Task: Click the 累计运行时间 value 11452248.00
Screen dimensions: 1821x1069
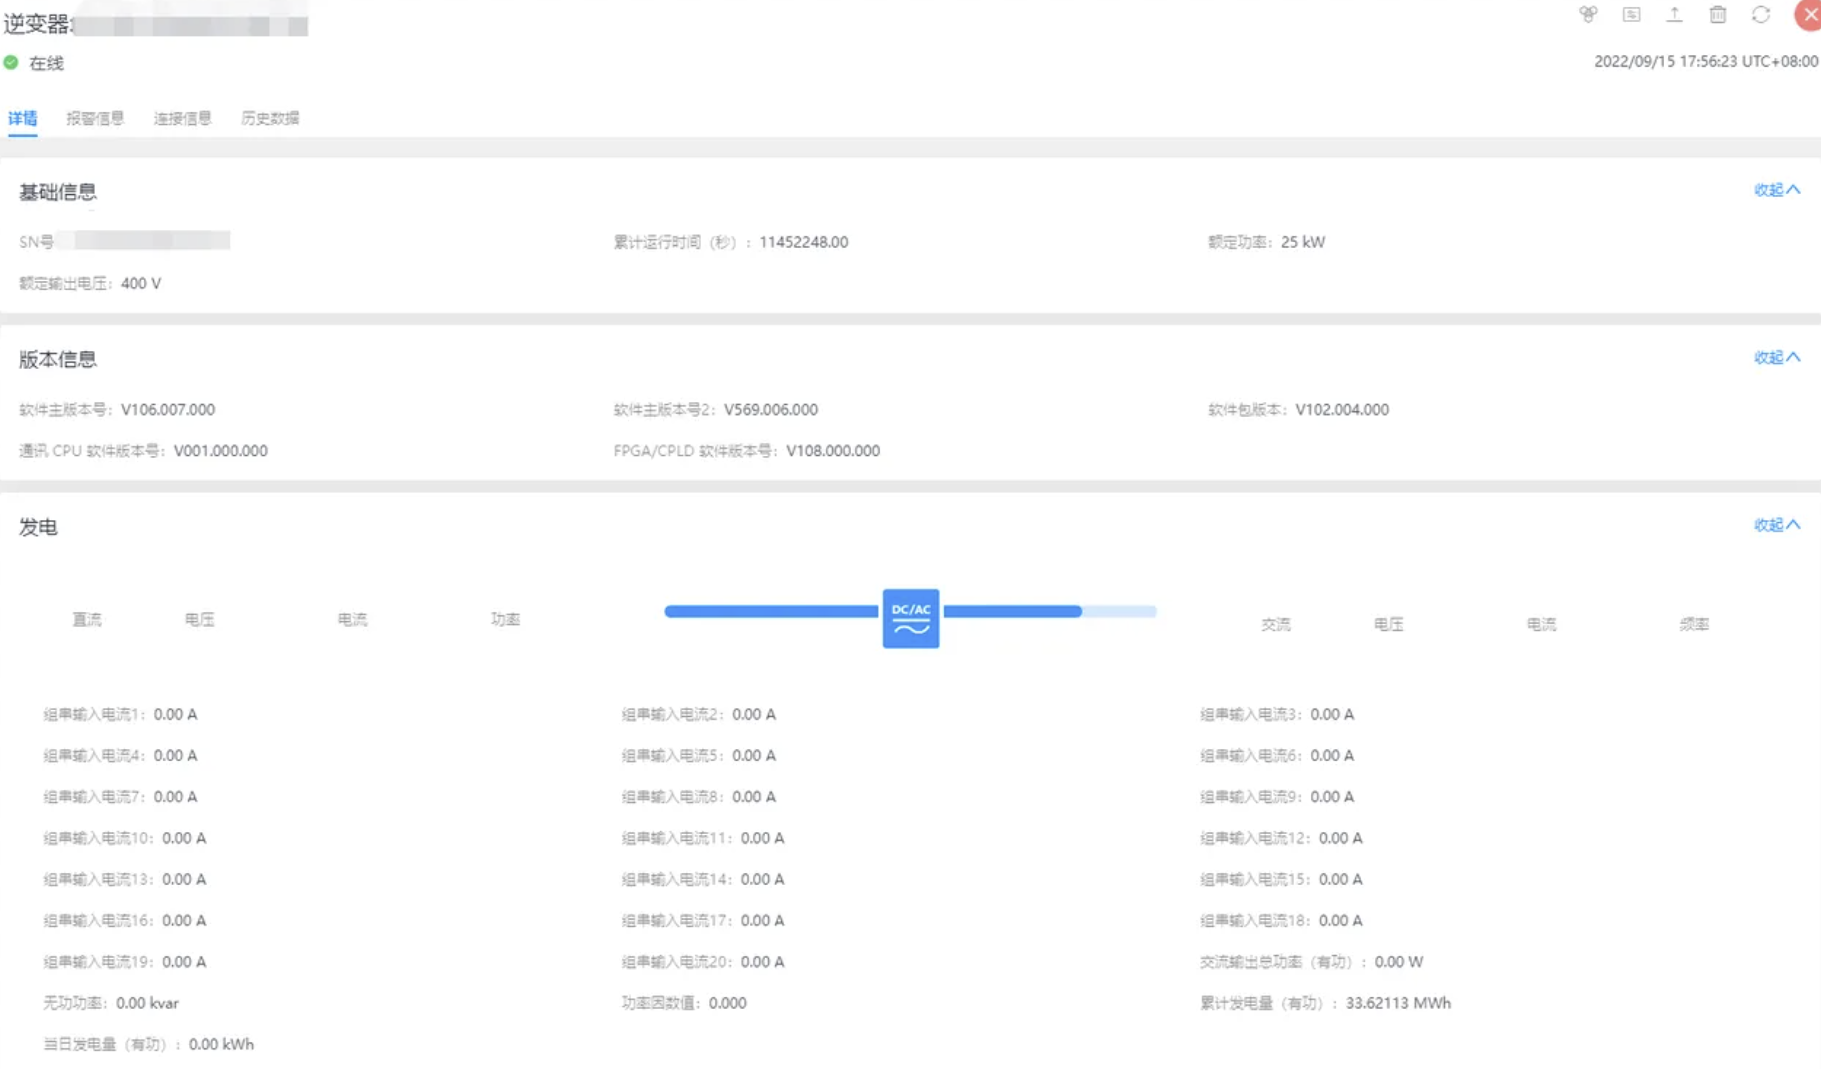Action: pyautogui.click(x=803, y=242)
